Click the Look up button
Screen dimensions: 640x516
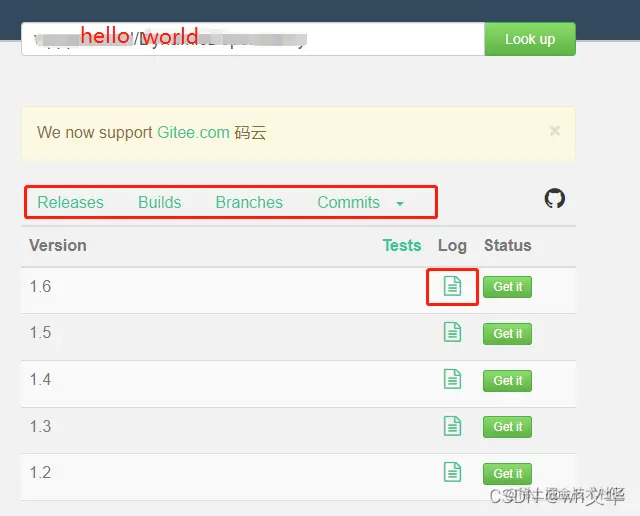tap(530, 39)
